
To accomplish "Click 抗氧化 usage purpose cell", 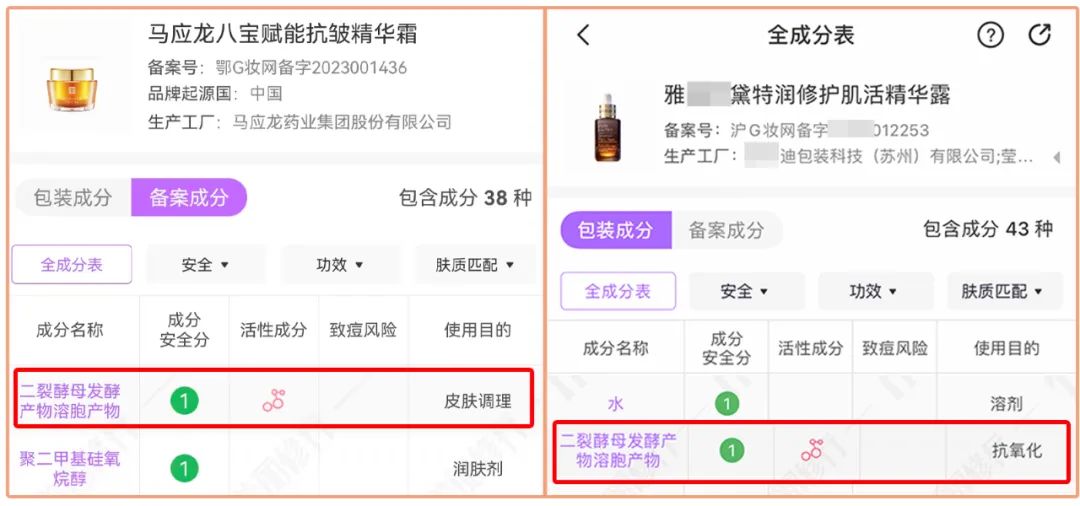I will [1017, 451].
